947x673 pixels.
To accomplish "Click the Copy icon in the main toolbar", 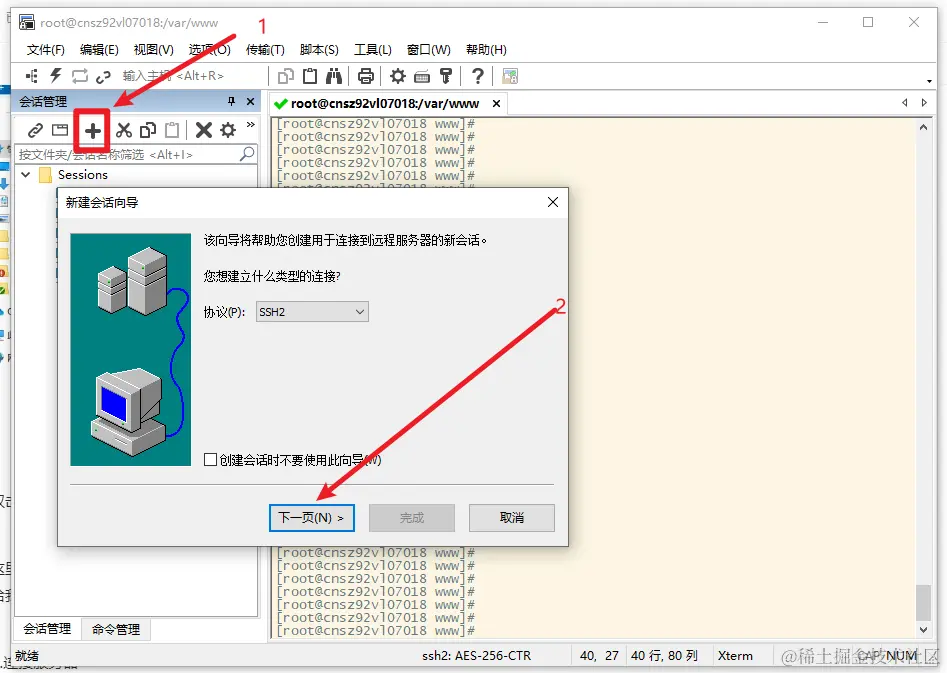I will 286,76.
